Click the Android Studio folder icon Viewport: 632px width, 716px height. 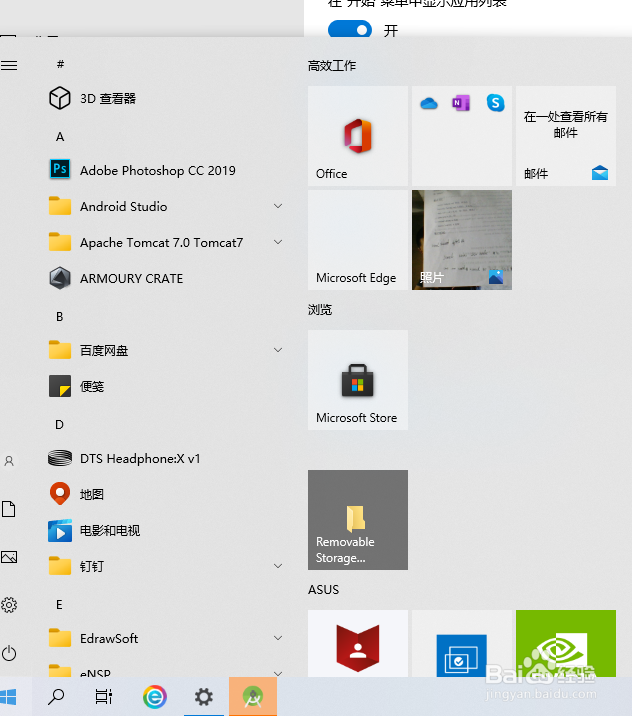tap(60, 206)
